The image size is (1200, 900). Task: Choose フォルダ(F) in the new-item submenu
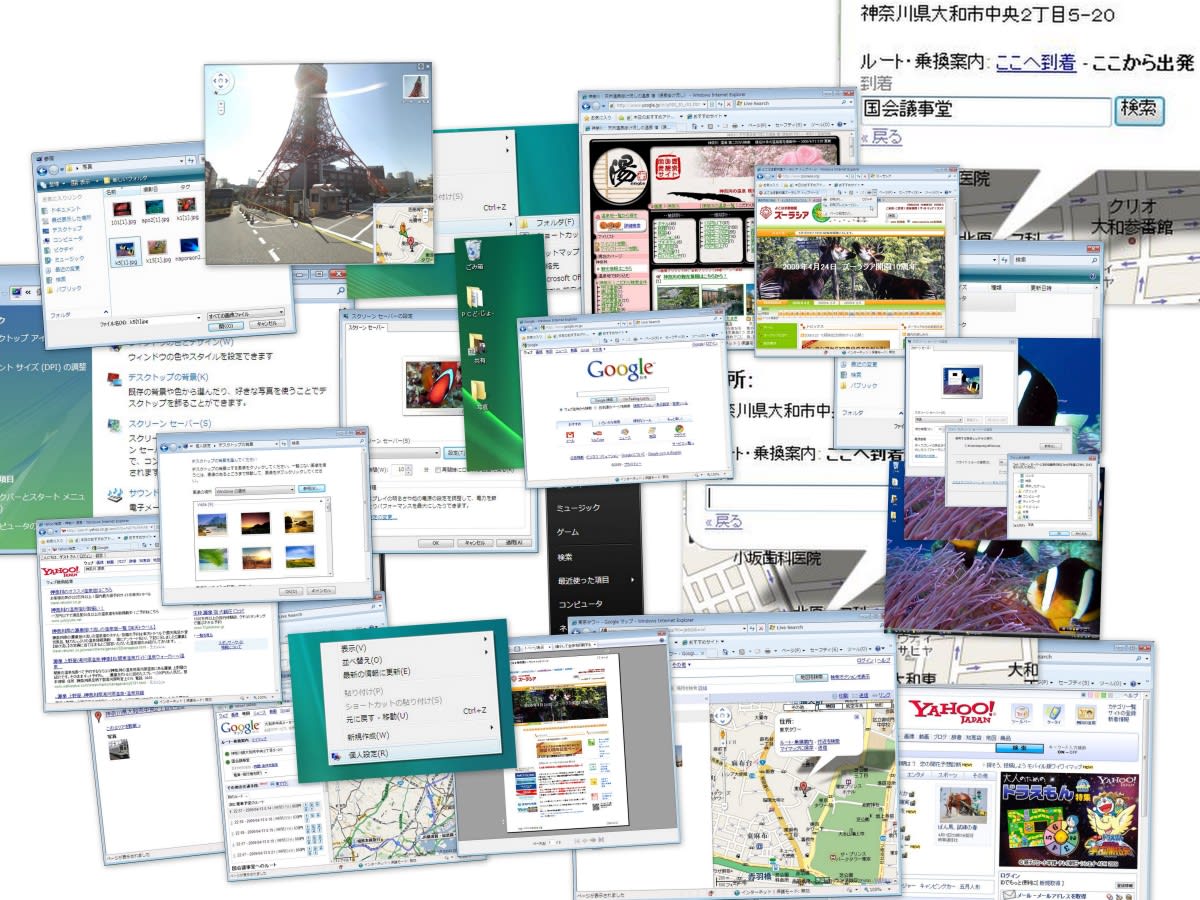(x=553, y=222)
